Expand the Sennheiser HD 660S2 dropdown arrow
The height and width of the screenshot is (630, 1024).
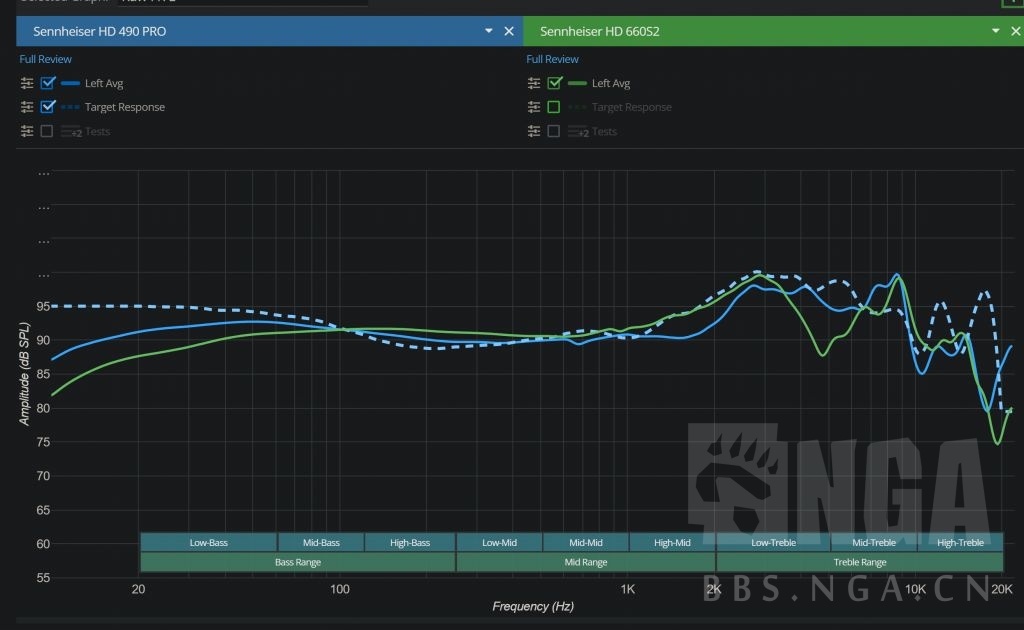pos(995,31)
